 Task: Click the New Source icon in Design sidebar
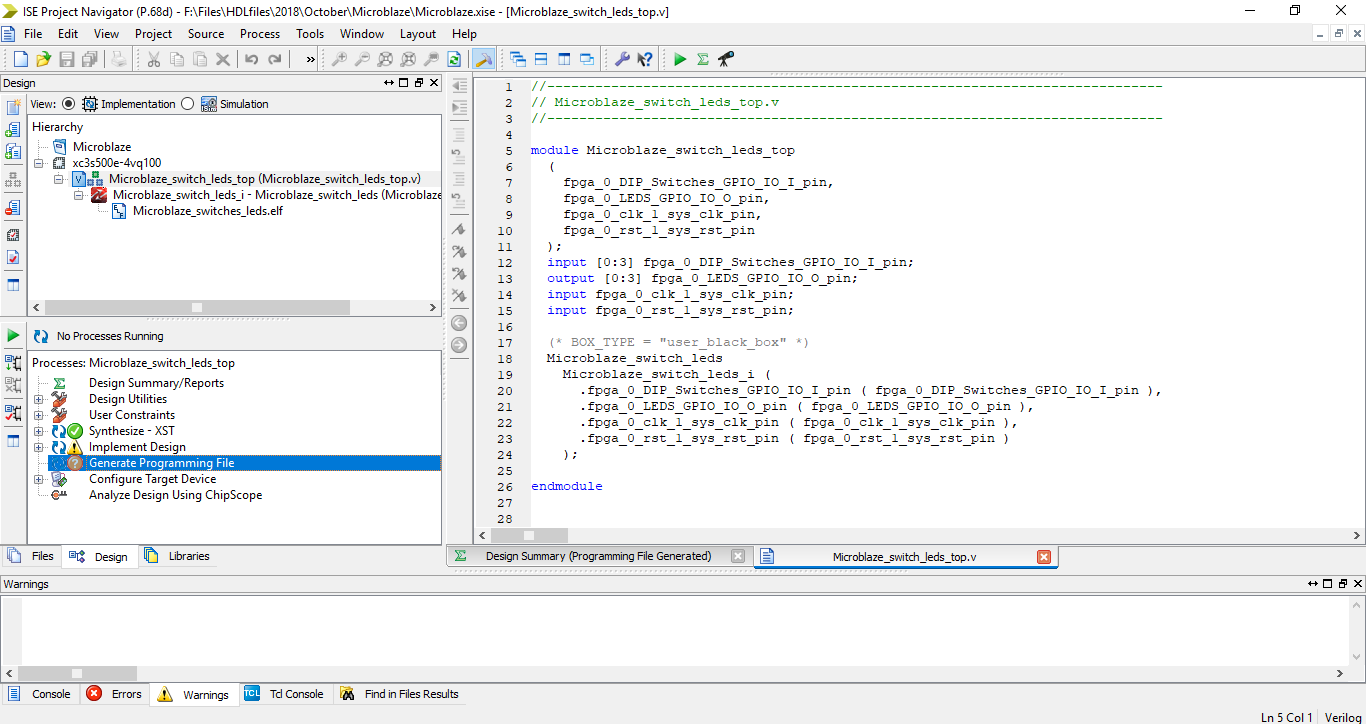tap(13, 107)
